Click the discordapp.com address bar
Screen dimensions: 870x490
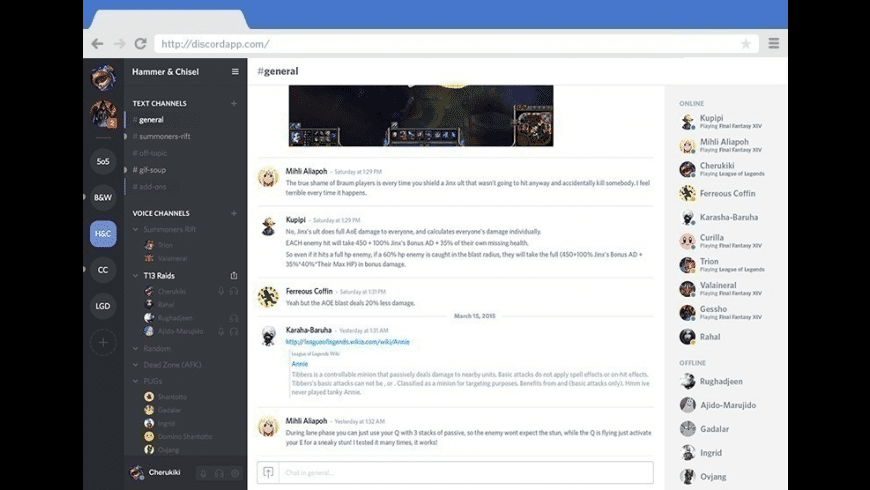point(456,44)
